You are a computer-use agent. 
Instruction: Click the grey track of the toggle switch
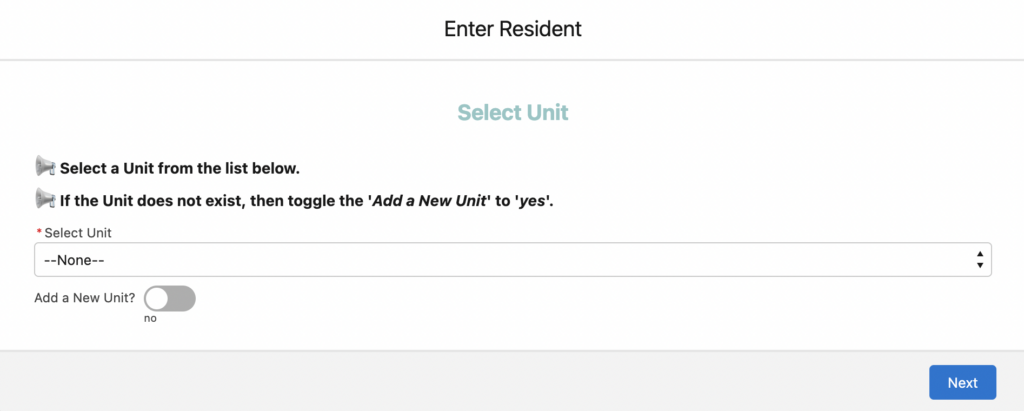coord(183,299)
